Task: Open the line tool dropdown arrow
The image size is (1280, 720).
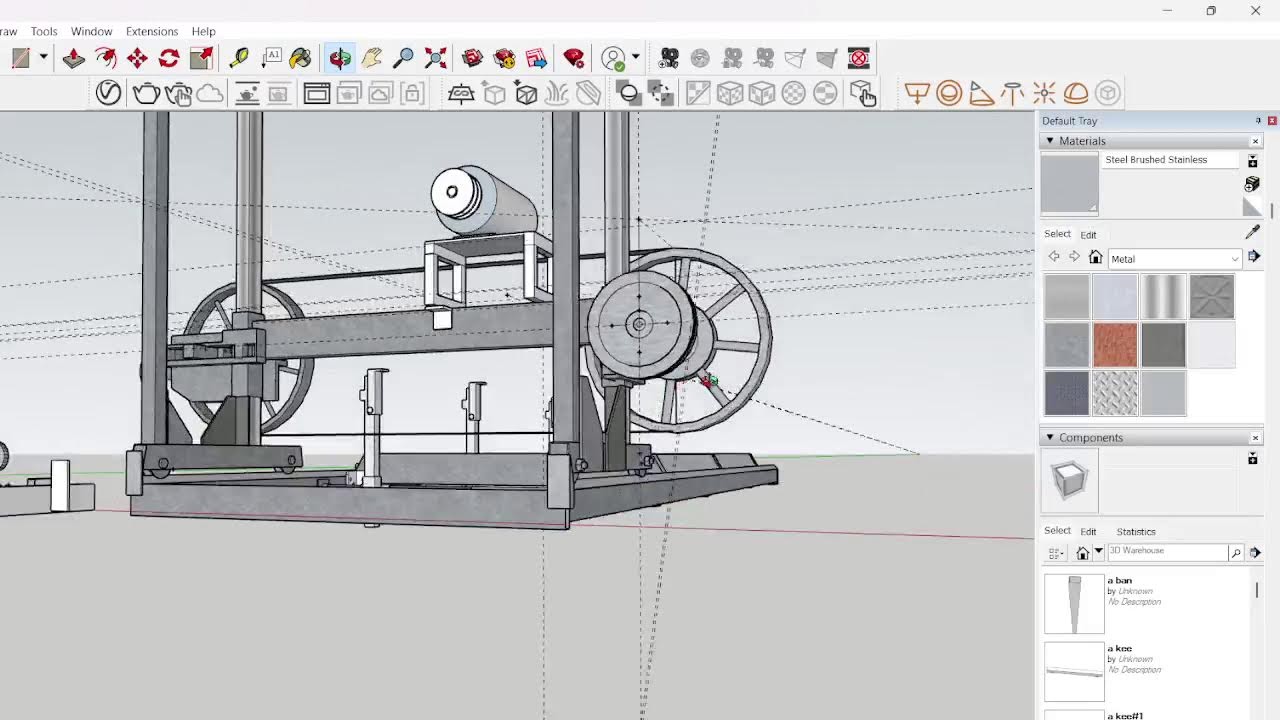Action: (43, 58)
